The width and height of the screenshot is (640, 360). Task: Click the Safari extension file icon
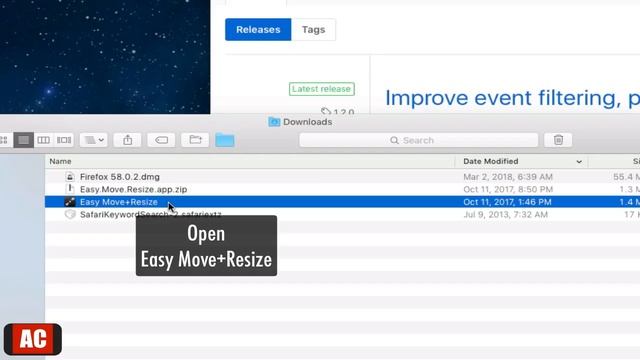[x=70, y=214]
